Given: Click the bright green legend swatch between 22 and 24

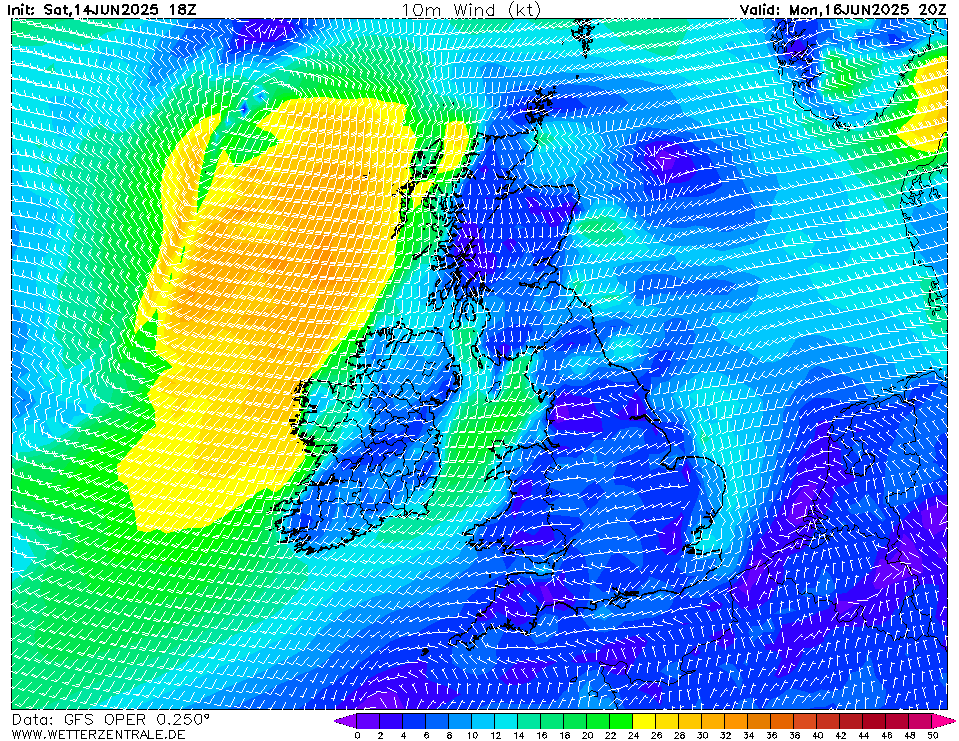Looking at the screenshot, I should pyautogui.click(x=621, y=721).
